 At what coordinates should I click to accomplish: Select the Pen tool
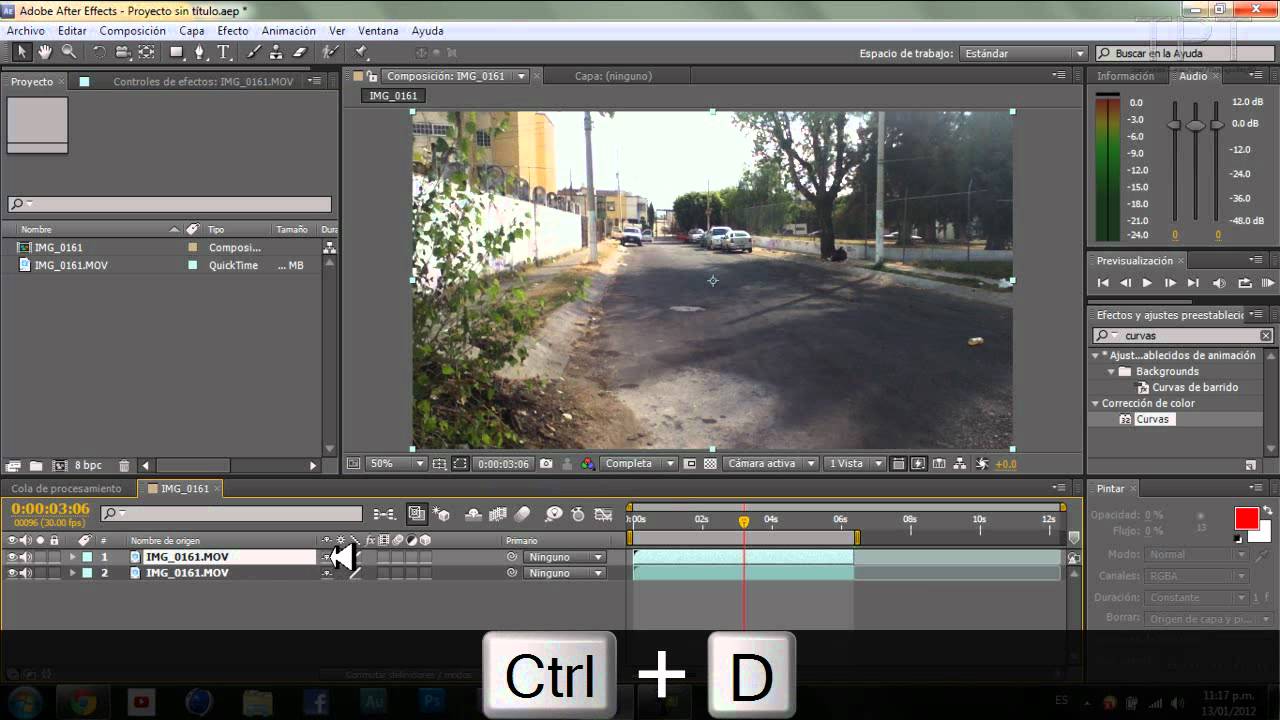[200, 52]
